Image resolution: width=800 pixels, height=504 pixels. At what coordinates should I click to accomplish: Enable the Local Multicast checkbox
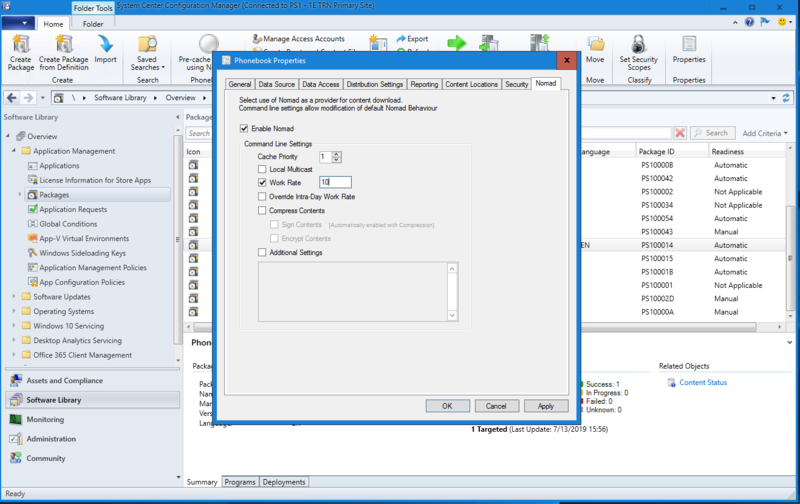tap(262, 170)
